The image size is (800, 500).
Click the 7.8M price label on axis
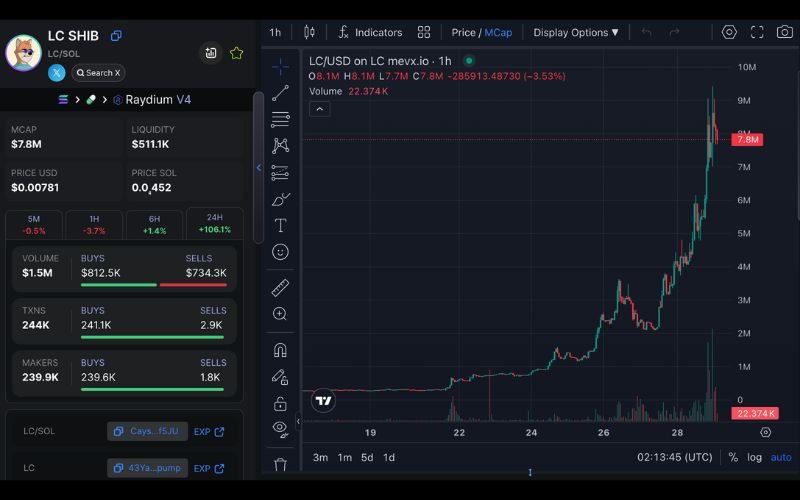click(x=747, y=139)
